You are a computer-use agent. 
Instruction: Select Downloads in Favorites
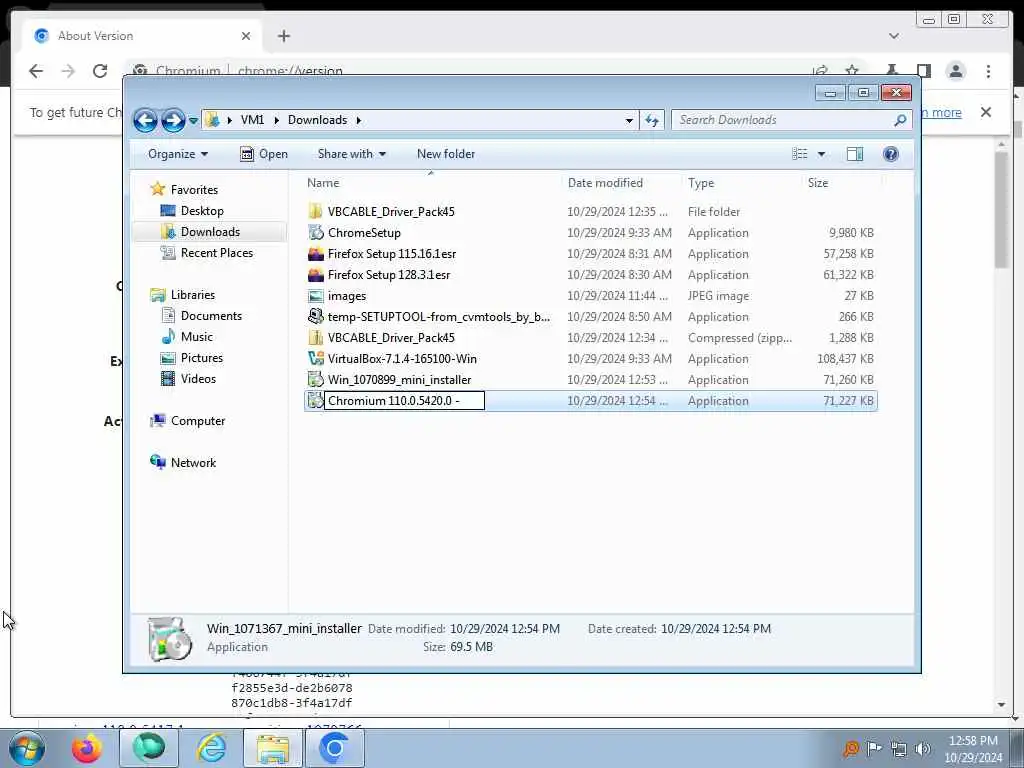tap(210, 232)
